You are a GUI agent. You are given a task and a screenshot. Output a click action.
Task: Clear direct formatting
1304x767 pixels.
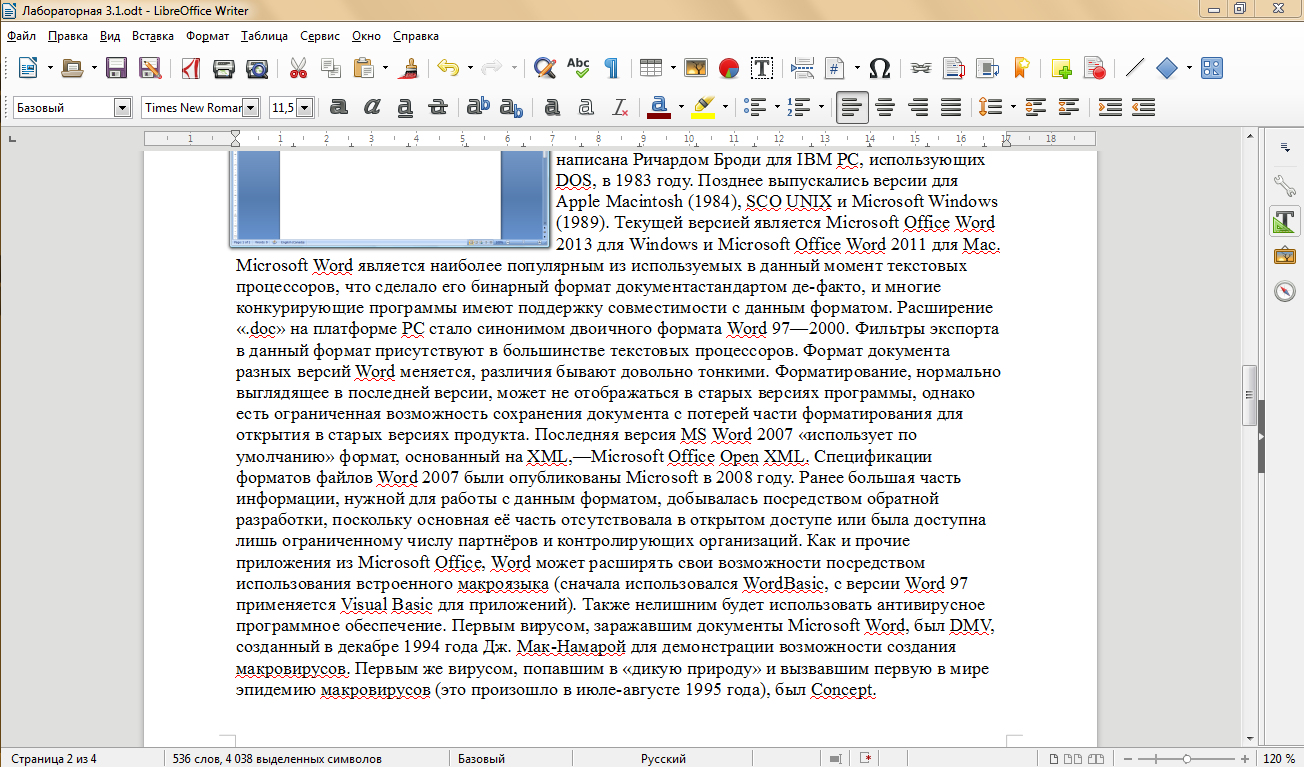(620, 107)
